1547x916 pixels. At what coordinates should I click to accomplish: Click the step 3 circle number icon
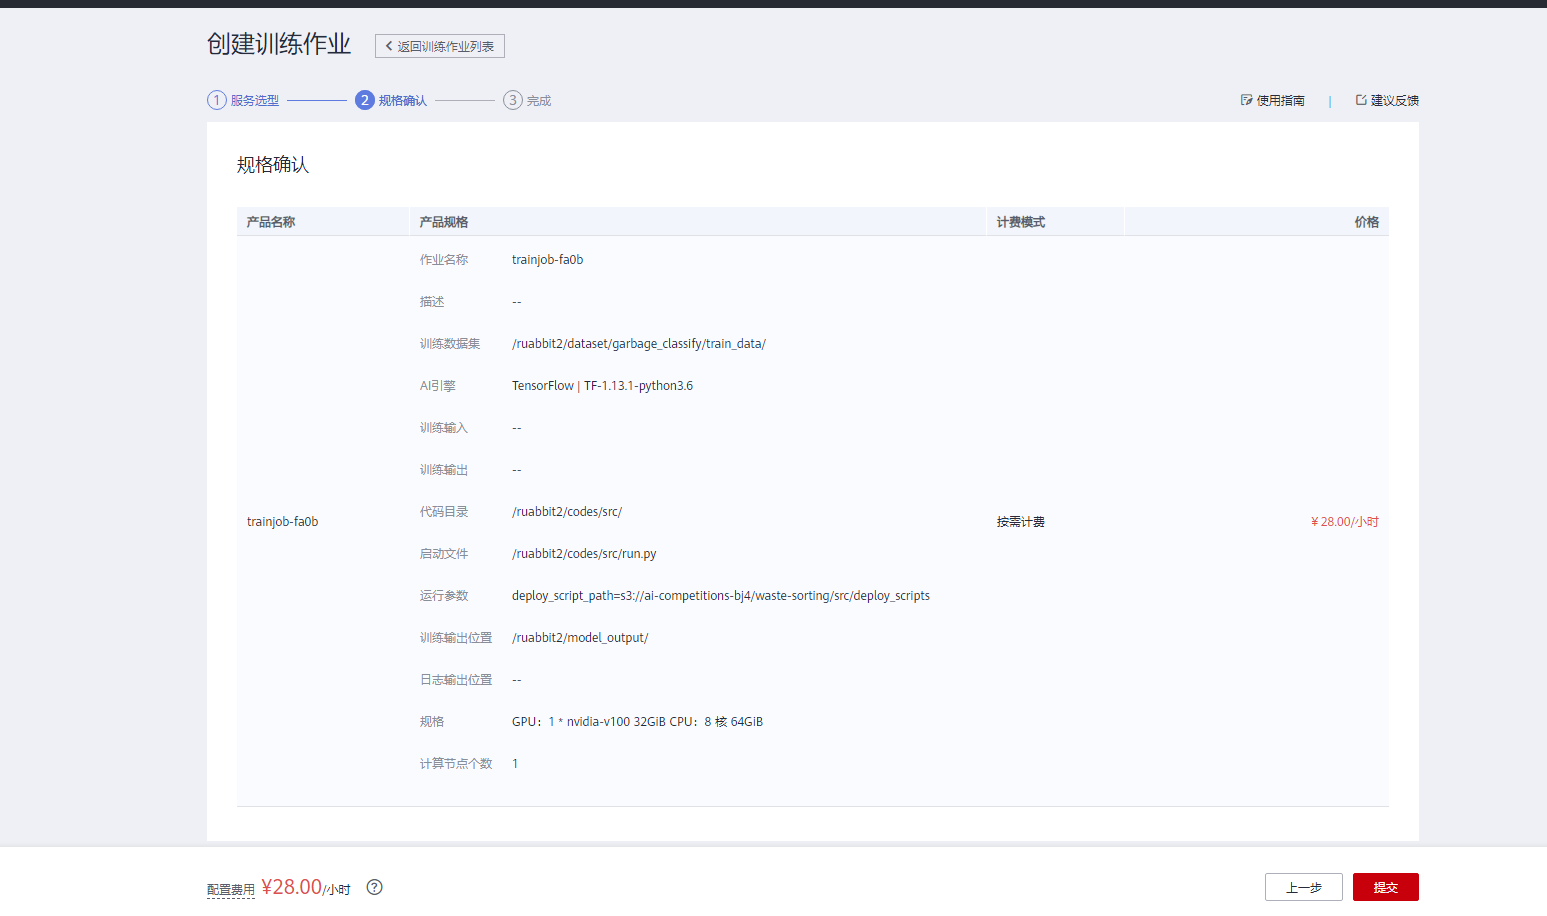(x=513, y=100)
